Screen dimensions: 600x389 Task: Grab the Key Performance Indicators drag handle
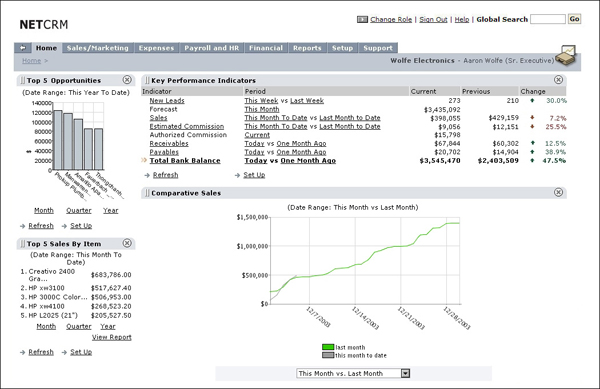147,80
